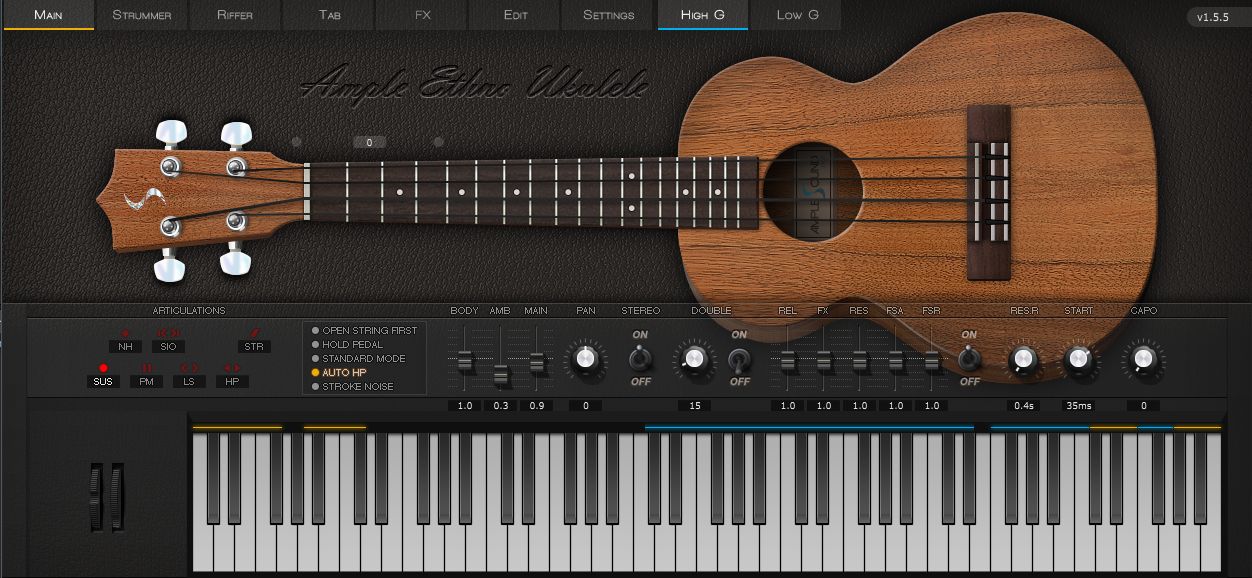Screen dimensions: 1252x578
Task: Click the FSR slider handle
Action: (931, 361)
